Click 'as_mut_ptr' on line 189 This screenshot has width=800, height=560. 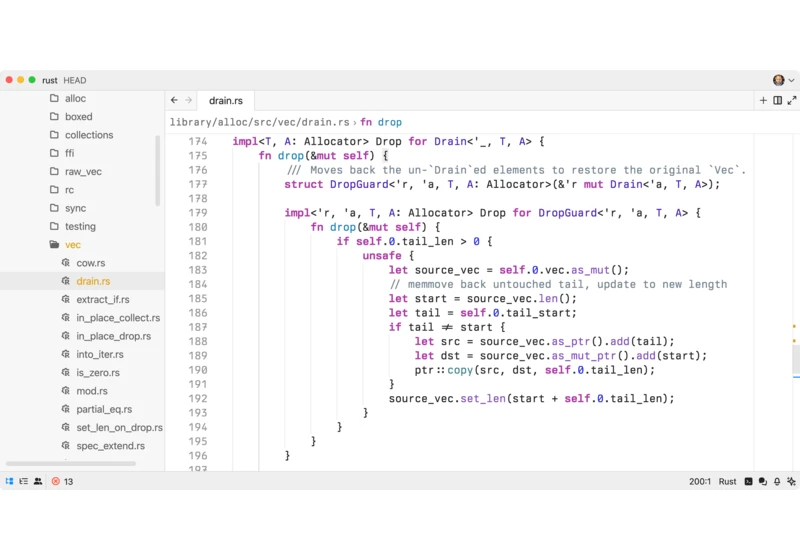click(584, 355)
